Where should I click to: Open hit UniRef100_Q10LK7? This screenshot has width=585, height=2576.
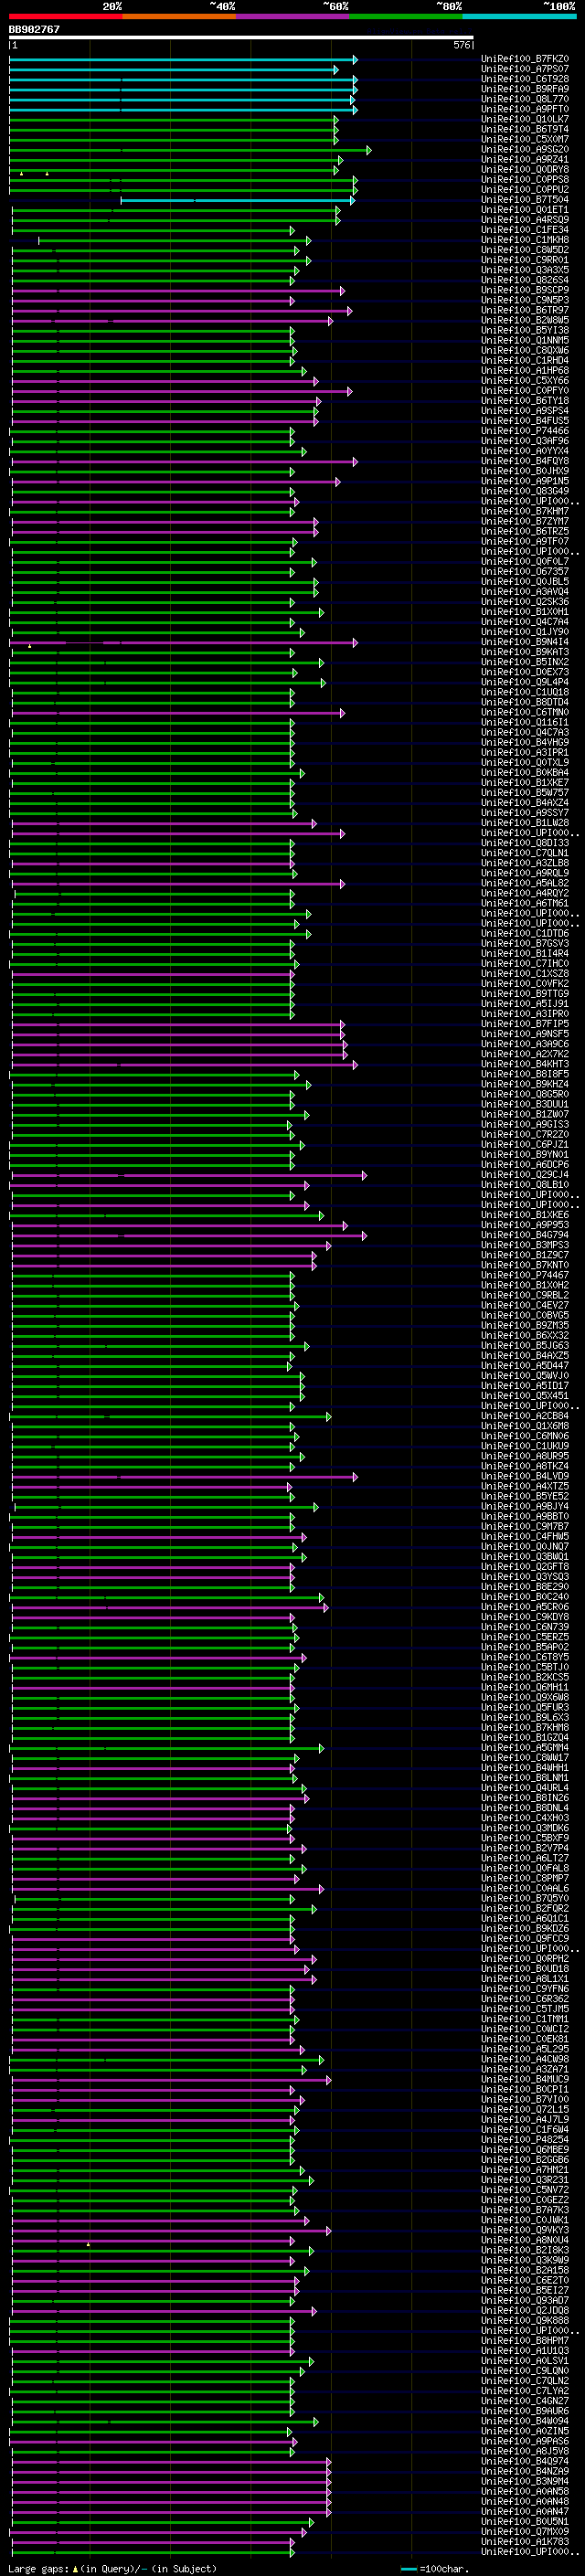click(525, 119)
